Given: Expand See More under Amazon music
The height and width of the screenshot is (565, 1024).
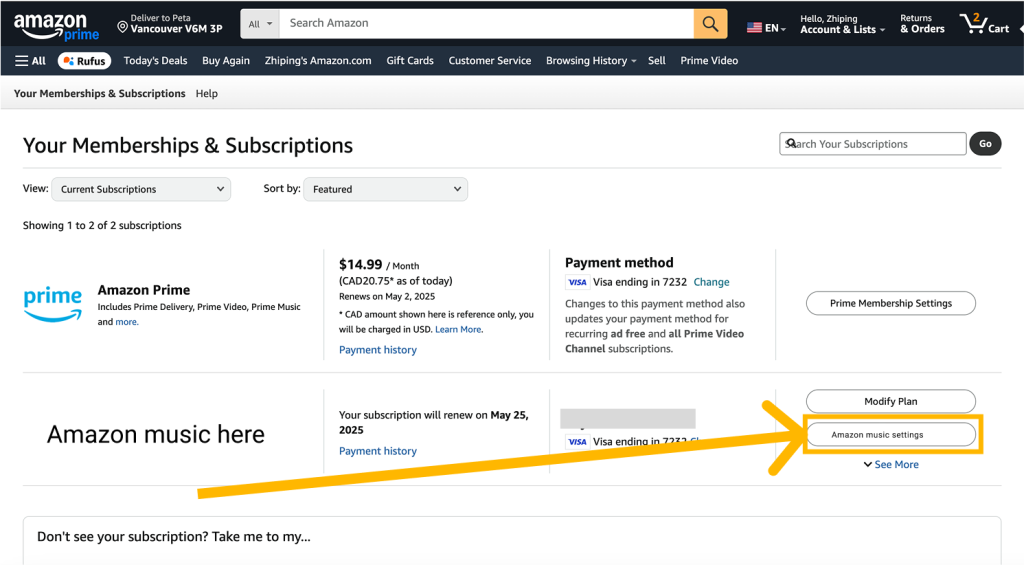Looking at the screenshot, I should pyautogui.click(x=891, y=464).
